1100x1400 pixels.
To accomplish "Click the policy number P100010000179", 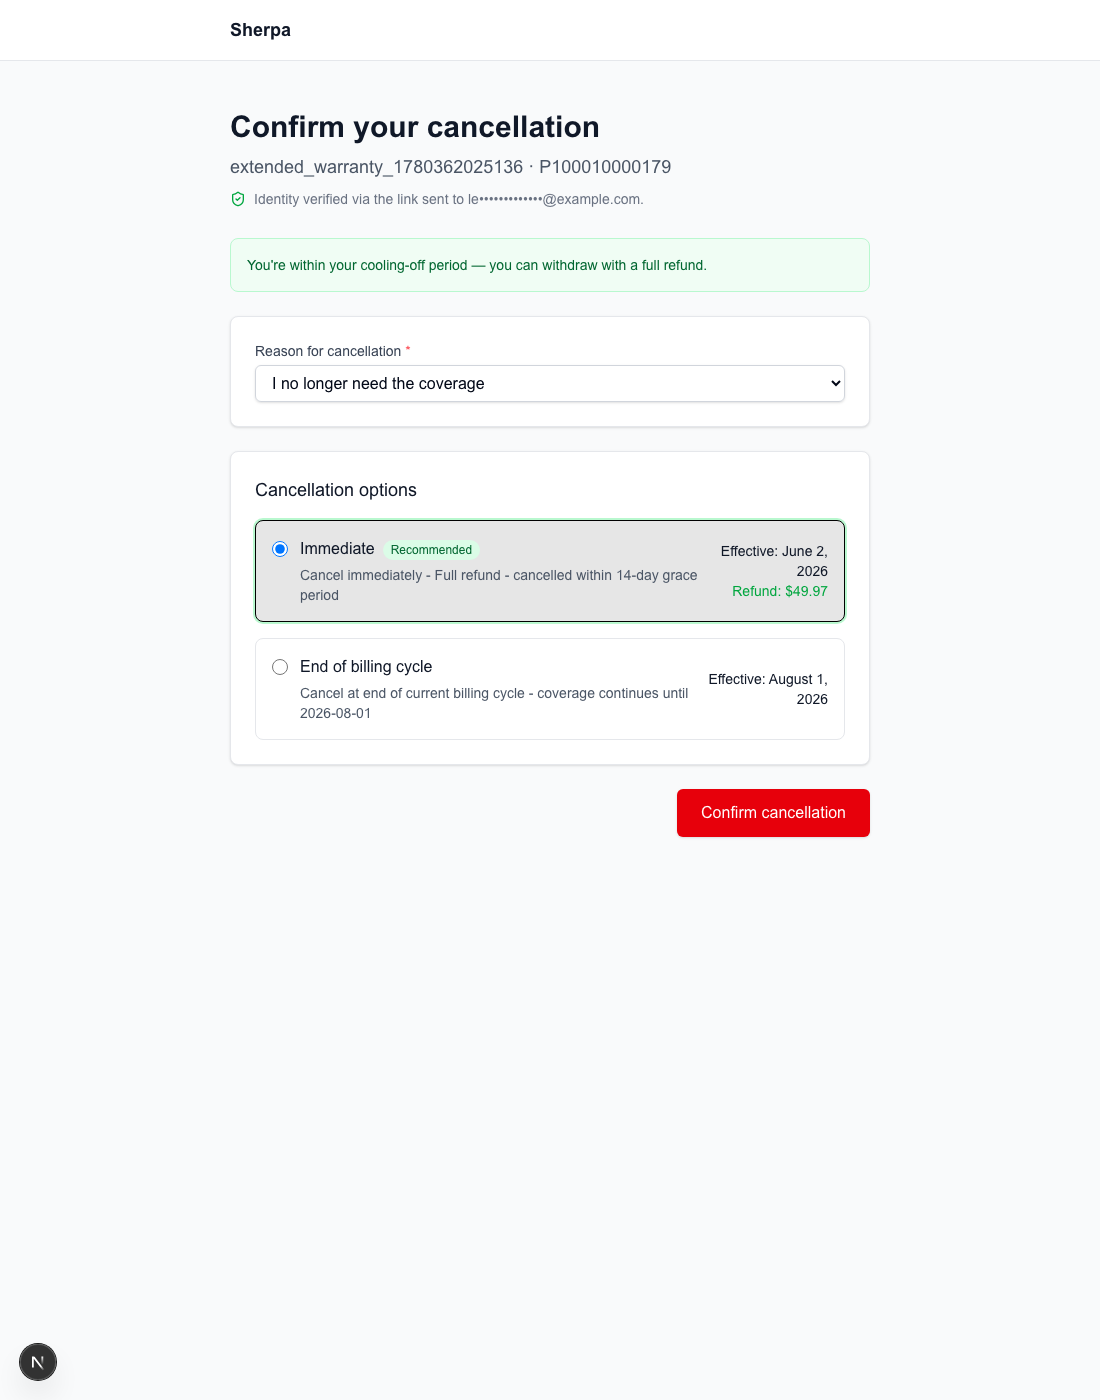I will click(605, 167).
